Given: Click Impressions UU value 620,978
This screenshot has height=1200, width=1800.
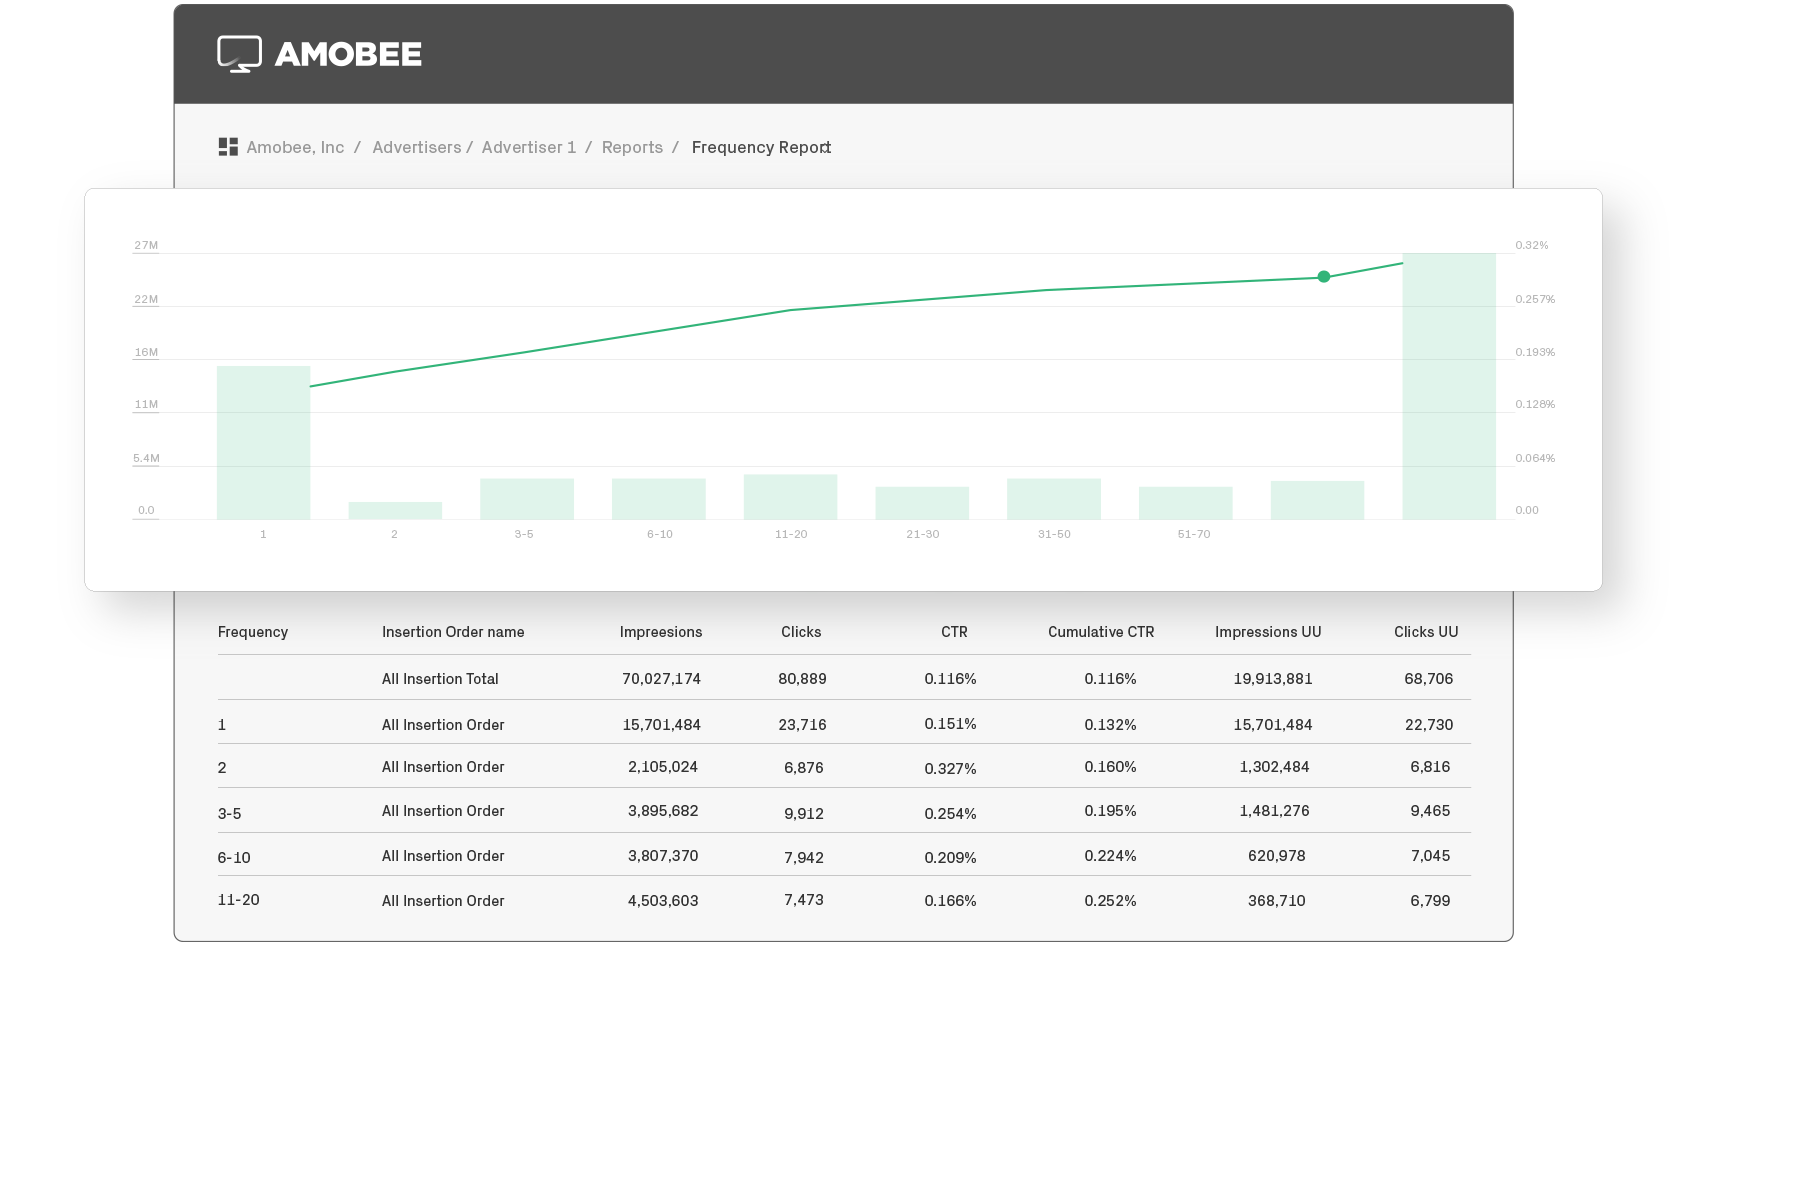Looking at the screenshot, I should (x=1277, y=856).
